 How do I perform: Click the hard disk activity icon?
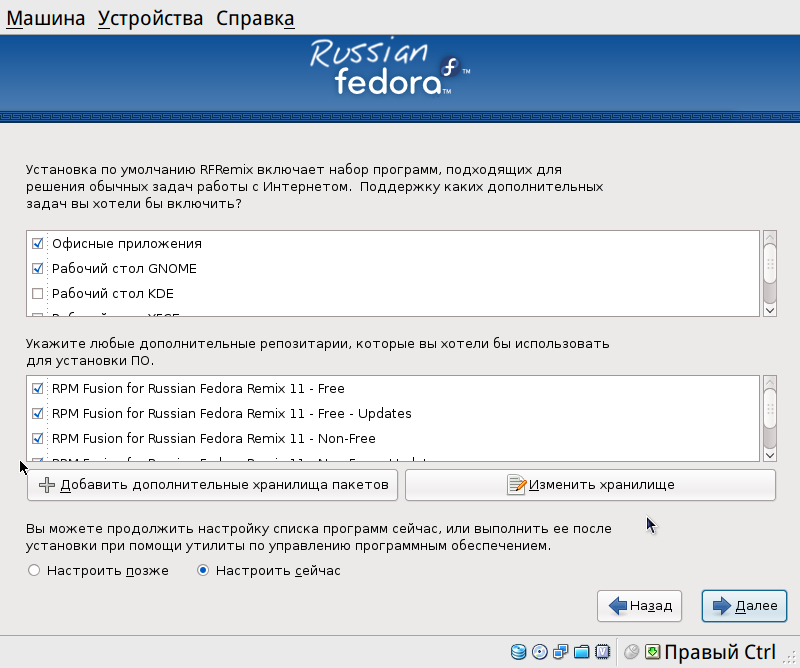(x=518, y=652)
